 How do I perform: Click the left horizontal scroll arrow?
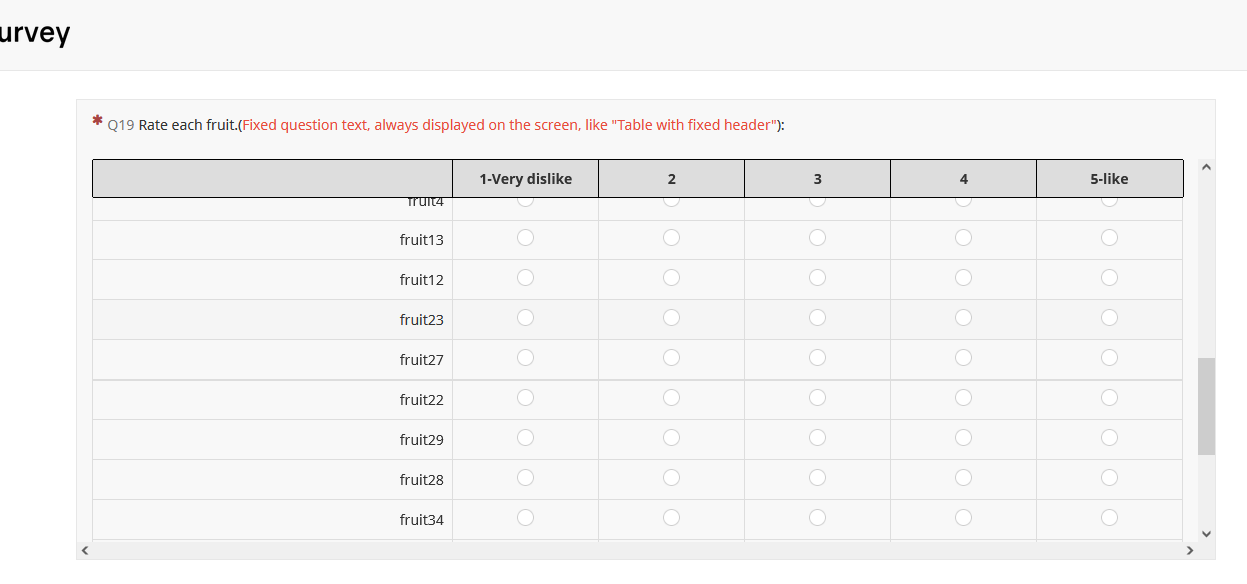tap(85, 550)
